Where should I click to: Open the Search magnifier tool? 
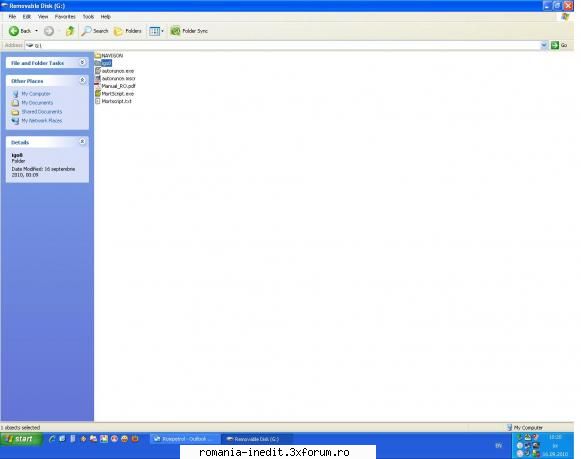[95, 31]
